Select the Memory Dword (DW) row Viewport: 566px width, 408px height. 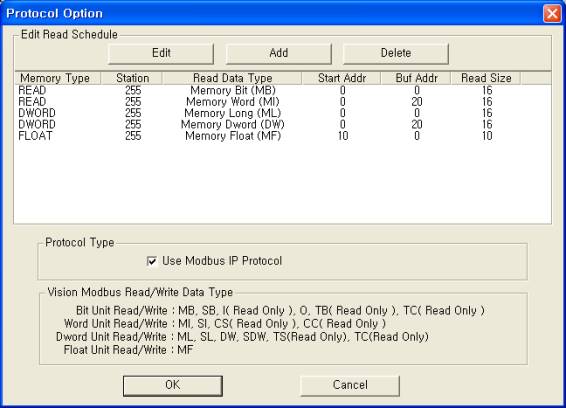[x=283, y=125]
